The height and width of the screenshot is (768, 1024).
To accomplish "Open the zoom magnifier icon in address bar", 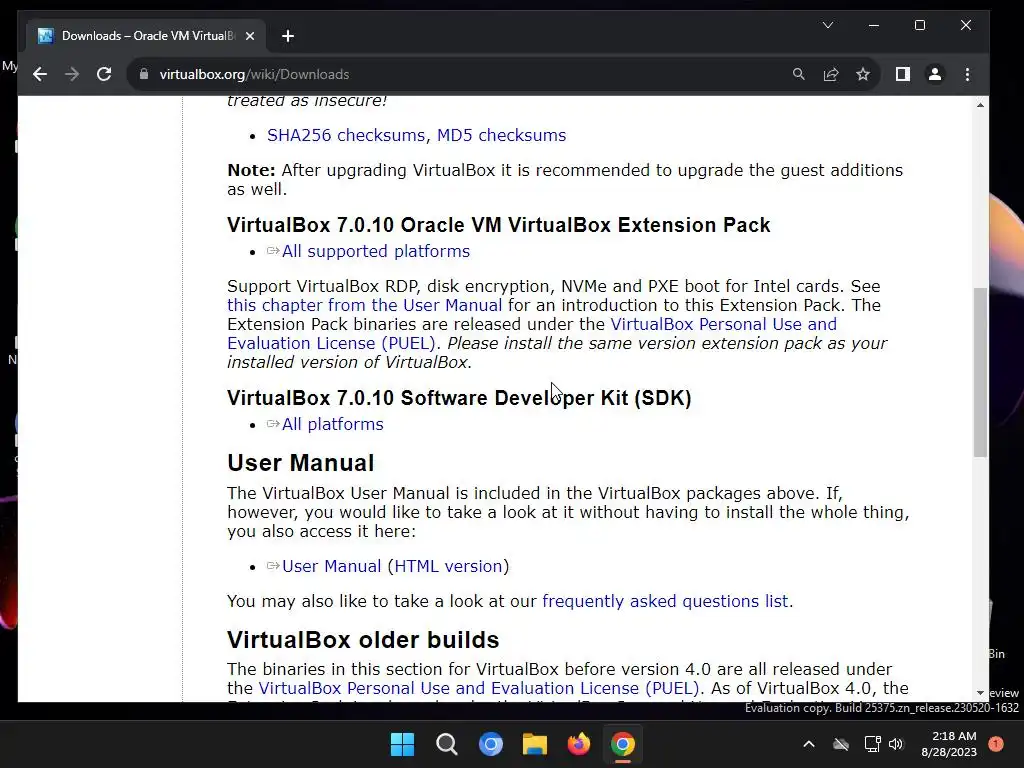I will [x=798, y=74].
